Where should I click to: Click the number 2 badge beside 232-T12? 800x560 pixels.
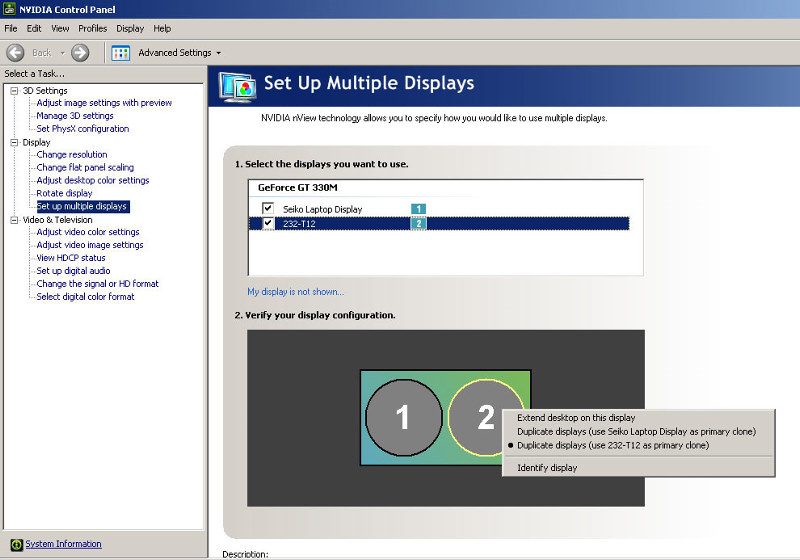[419, 224]
